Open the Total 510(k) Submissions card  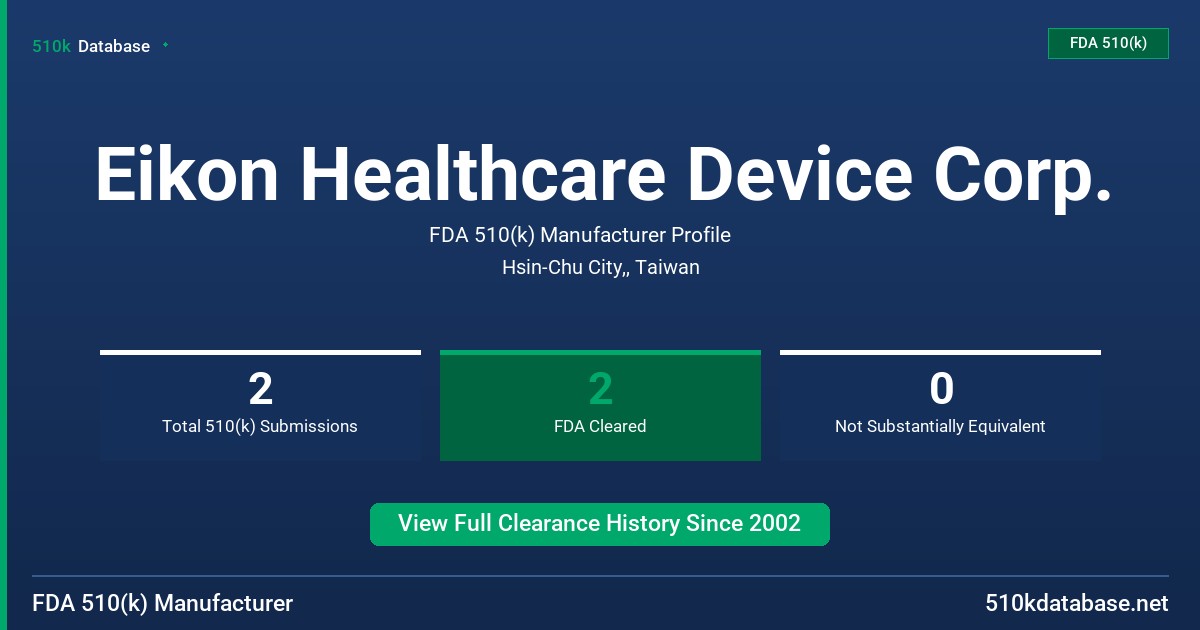260,405
